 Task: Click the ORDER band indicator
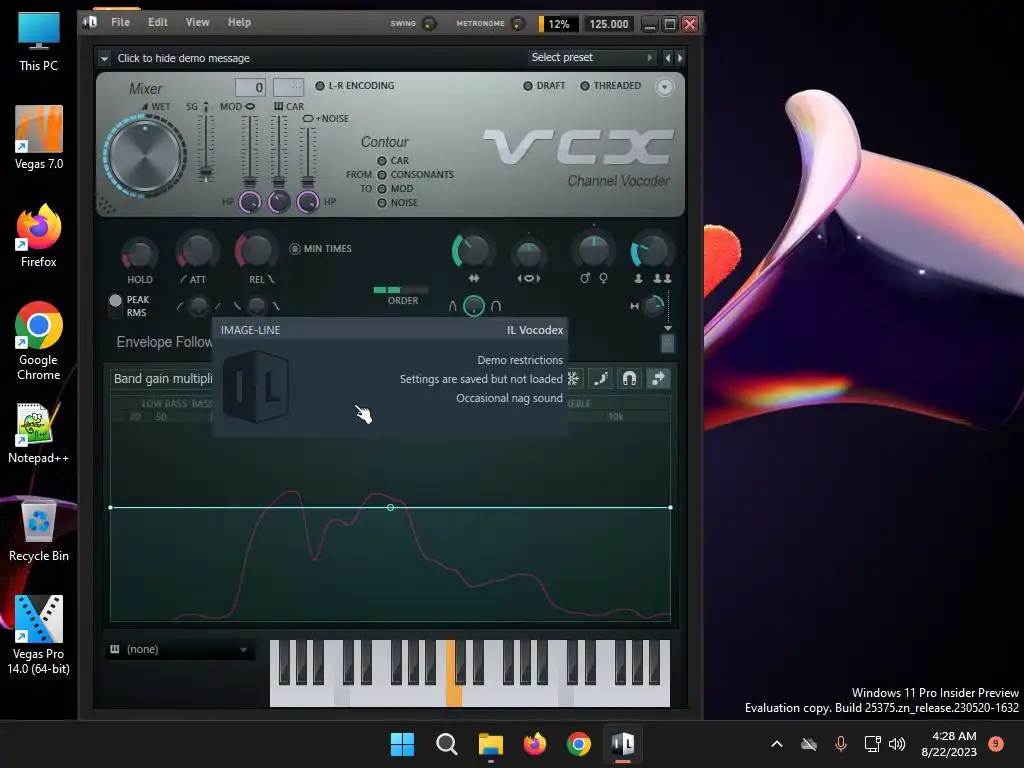click(x=401, y=290)
